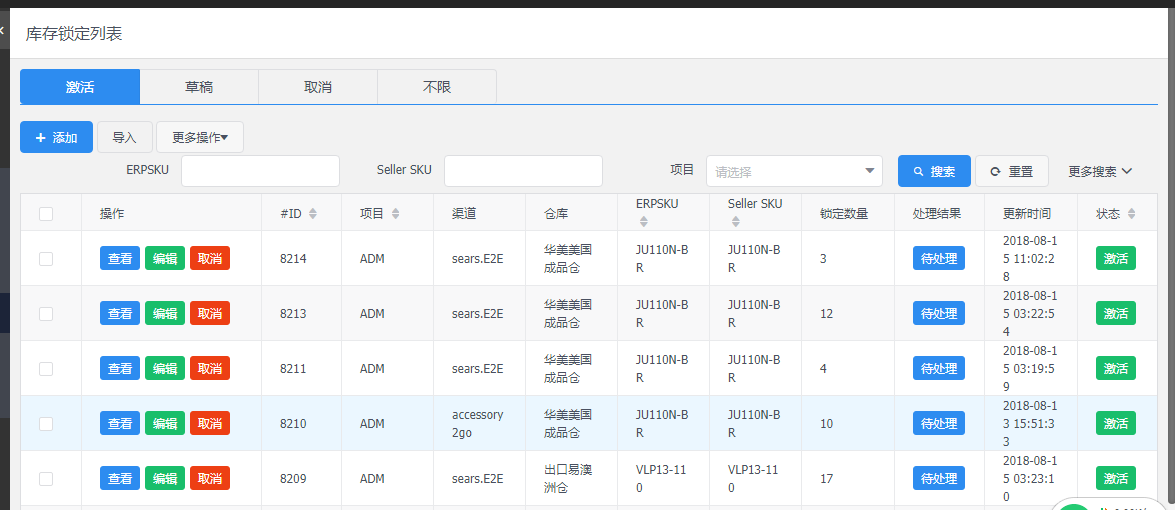Click the 重置 button
Screen dimensions: 1175x510
[1012, 171]
